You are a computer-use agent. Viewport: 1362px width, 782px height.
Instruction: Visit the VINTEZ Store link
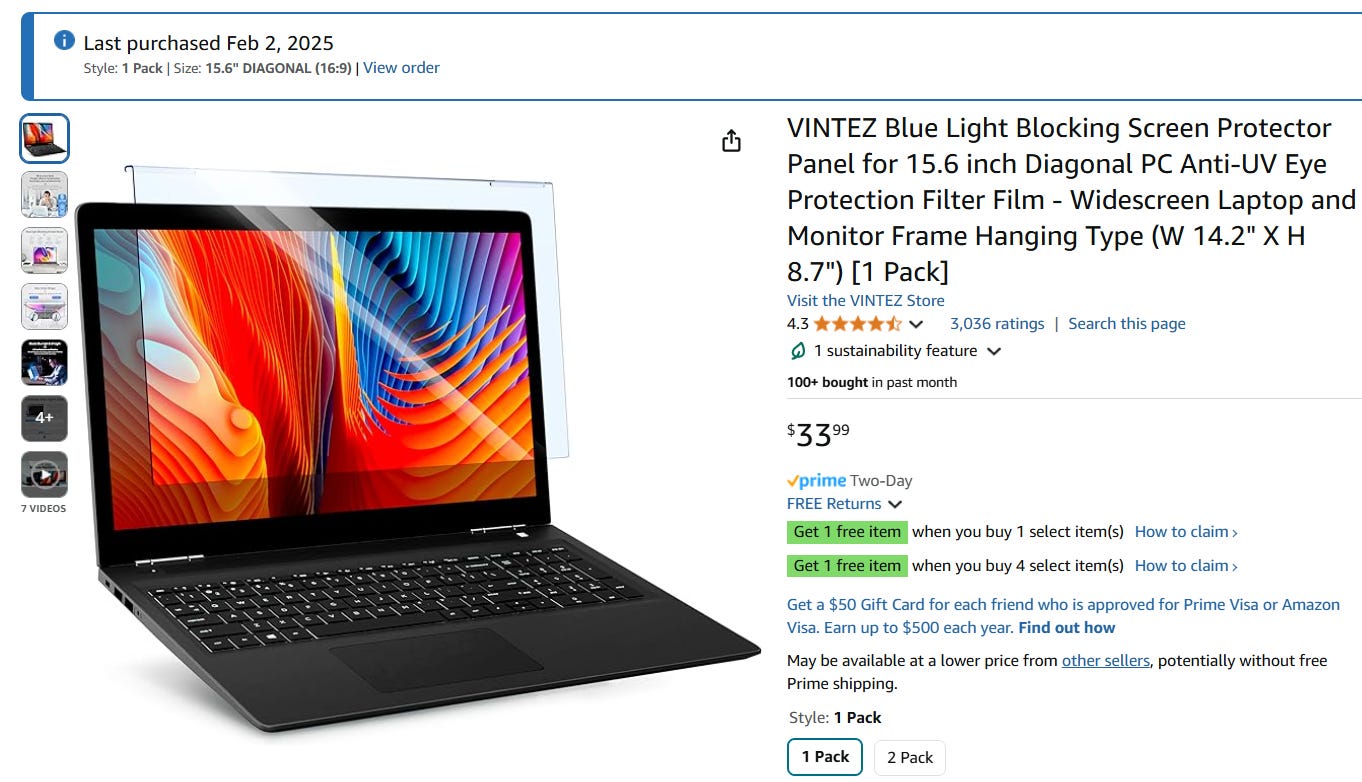pos(866,300)
